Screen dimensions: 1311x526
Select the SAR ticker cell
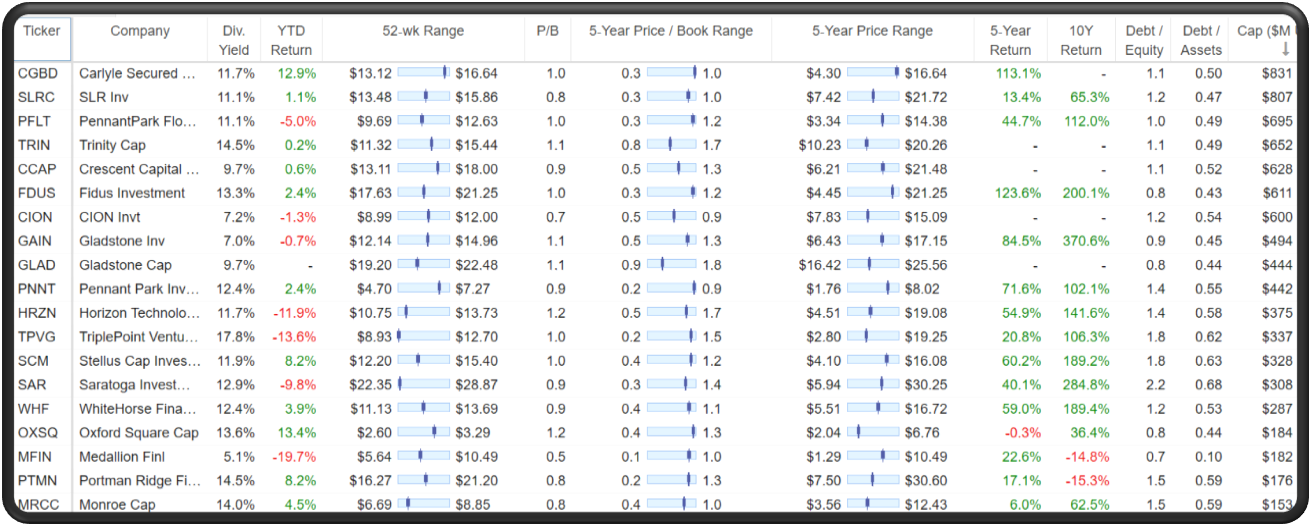32,385
